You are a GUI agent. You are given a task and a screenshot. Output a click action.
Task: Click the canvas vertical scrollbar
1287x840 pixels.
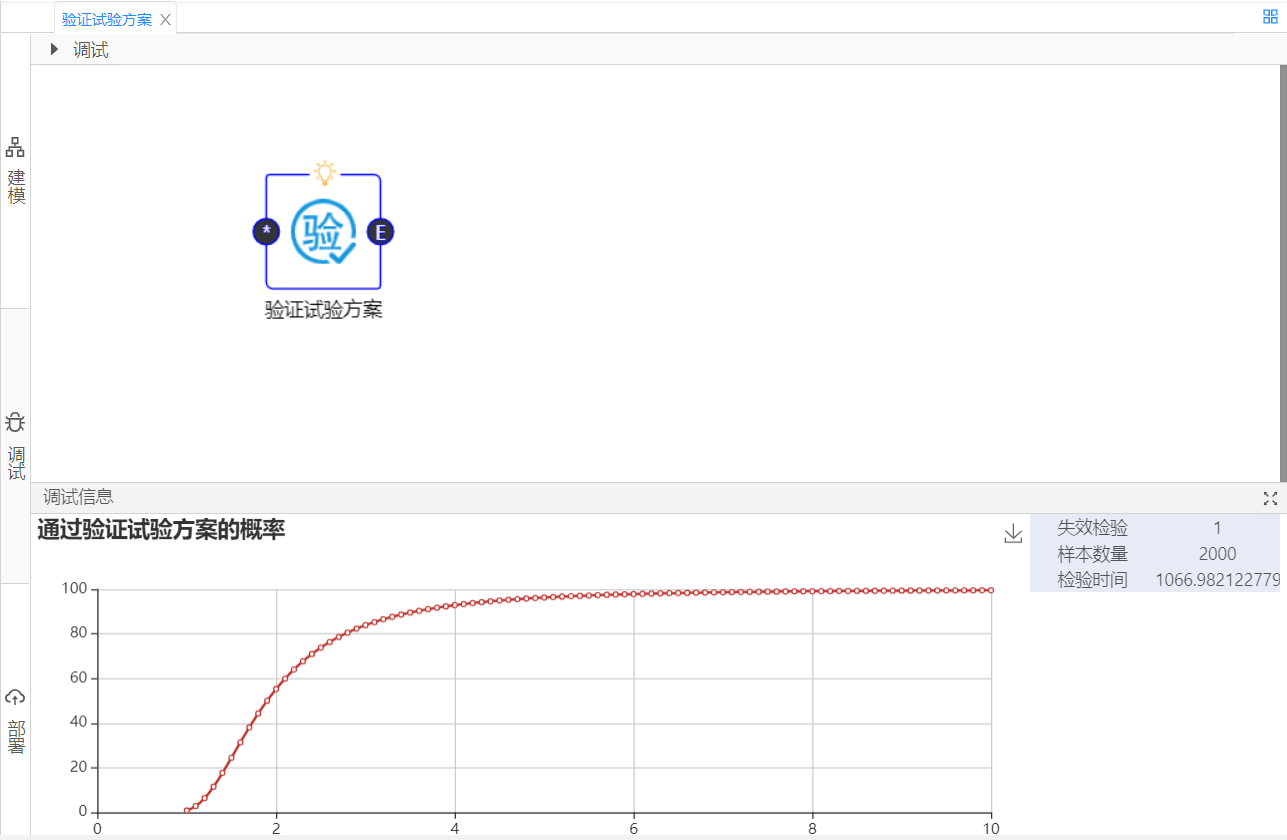click(x=1282, y=270)
